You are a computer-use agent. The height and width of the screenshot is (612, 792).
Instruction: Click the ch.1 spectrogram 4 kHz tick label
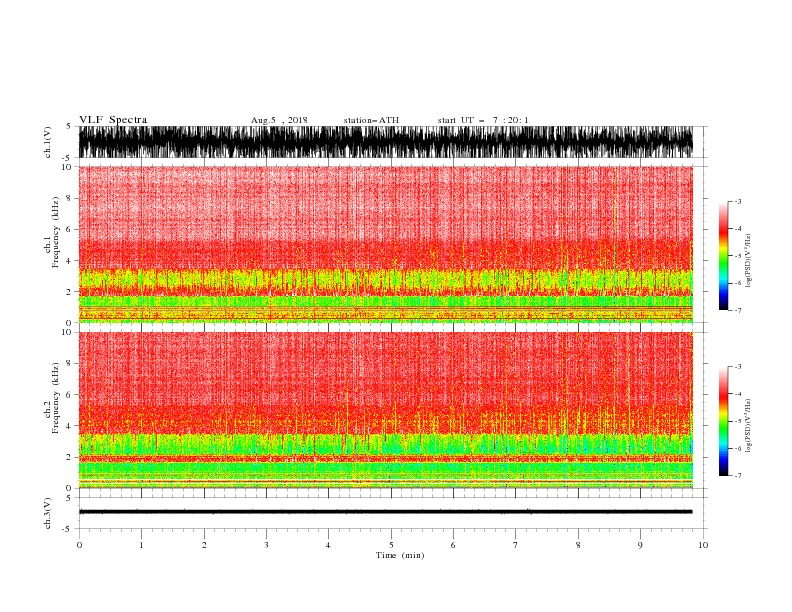pos(69,261)
